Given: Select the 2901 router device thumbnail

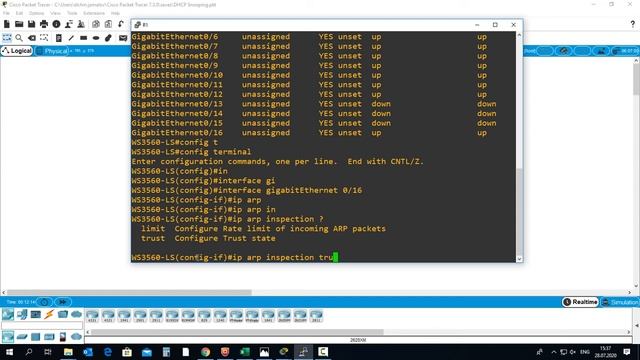Looking at the screenshot, I should pyautogui.click(x=140, y=316).
